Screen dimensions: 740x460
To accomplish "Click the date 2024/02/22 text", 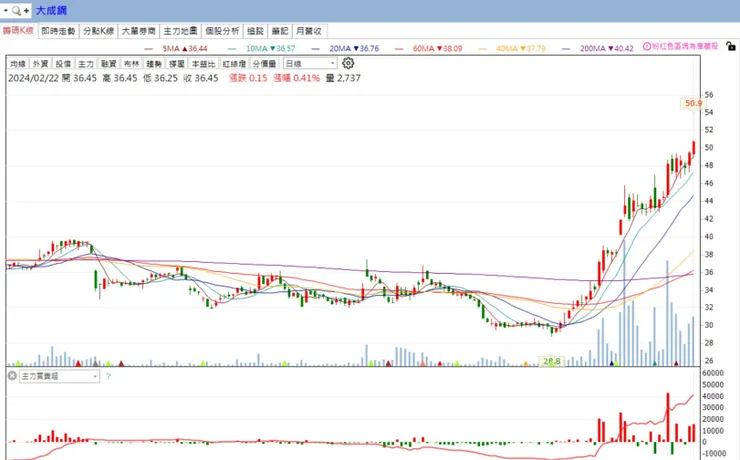I will point(33,78).
